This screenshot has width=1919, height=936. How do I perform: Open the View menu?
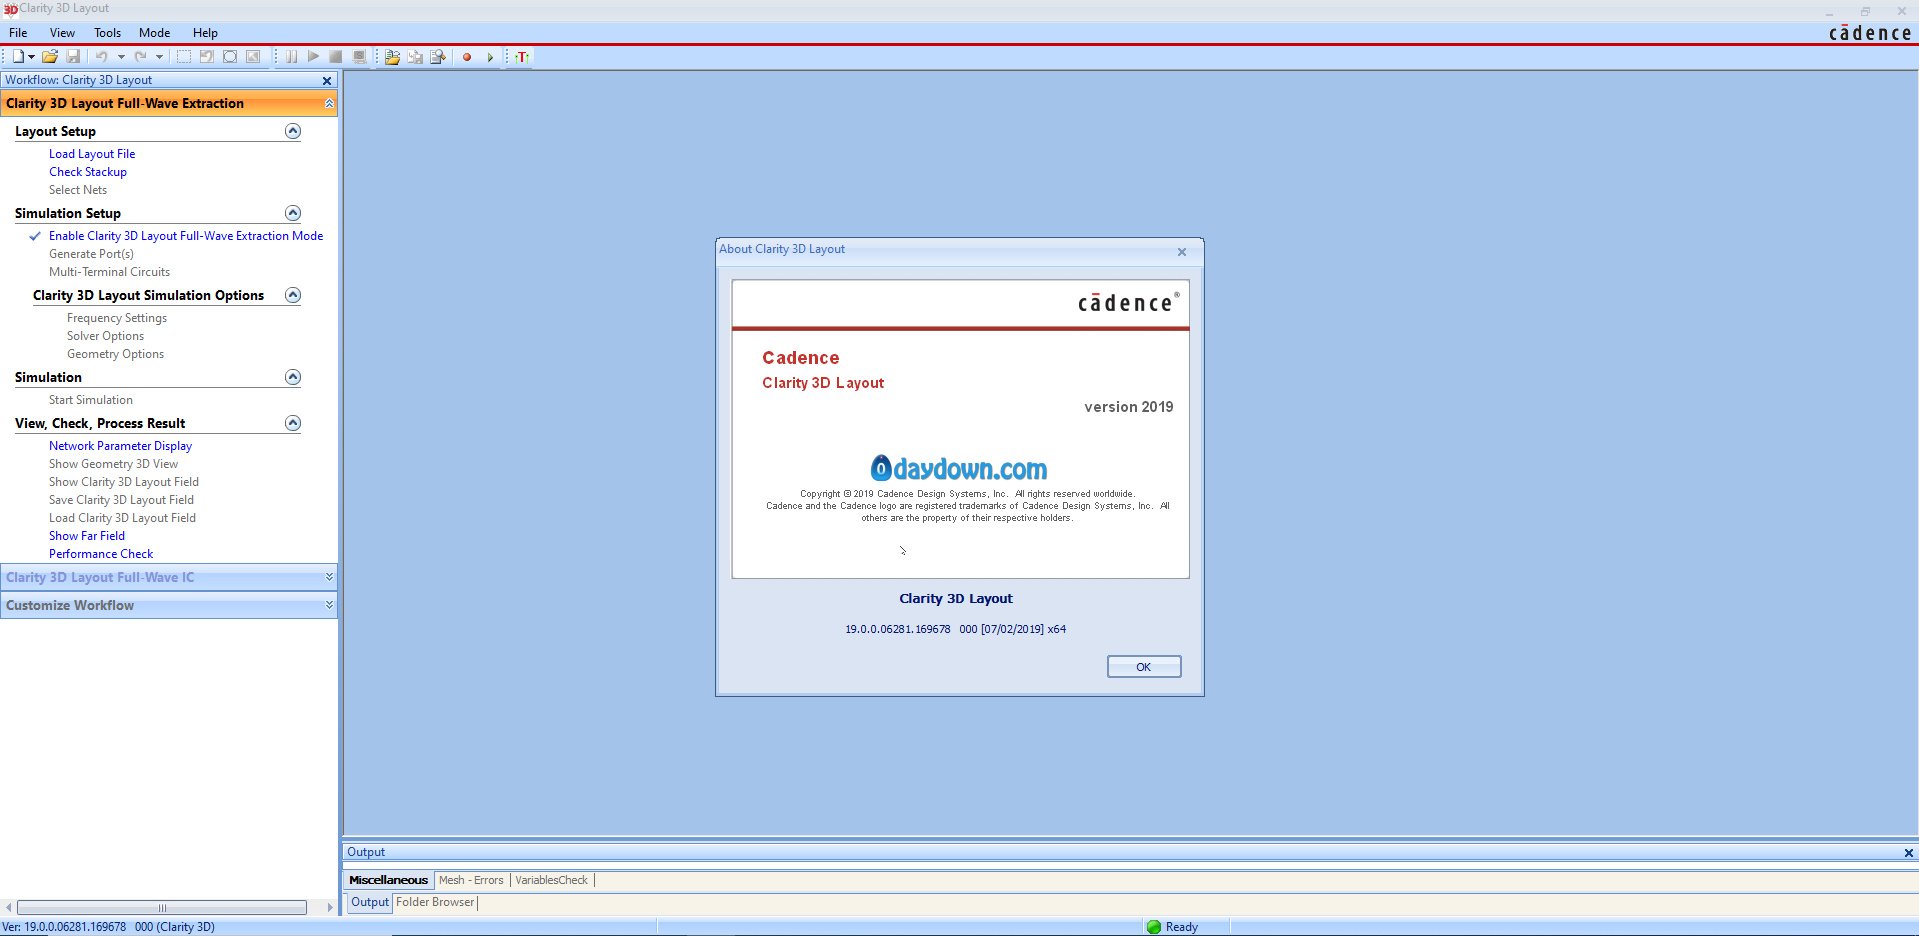62,33
